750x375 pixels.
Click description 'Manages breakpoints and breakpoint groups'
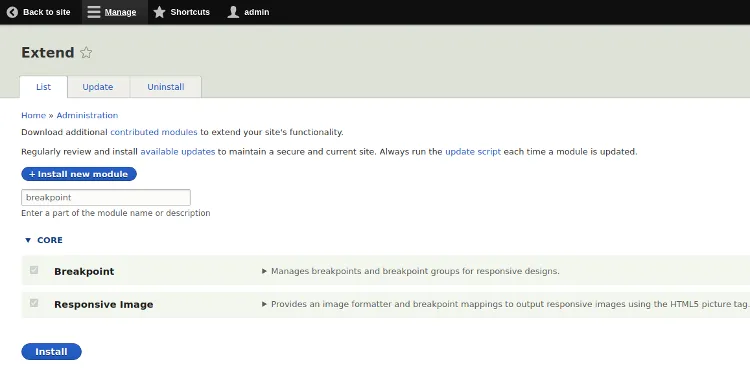coord(415,271)
